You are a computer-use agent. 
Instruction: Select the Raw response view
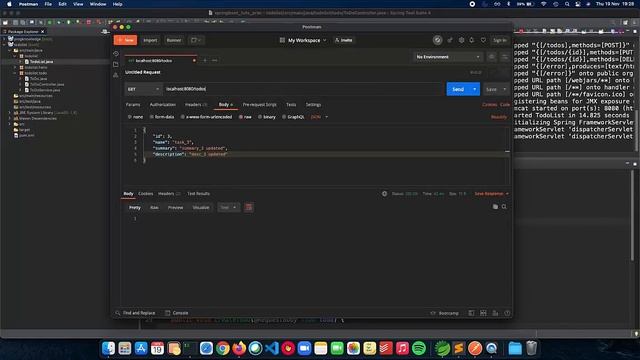[x=154, y=207]
